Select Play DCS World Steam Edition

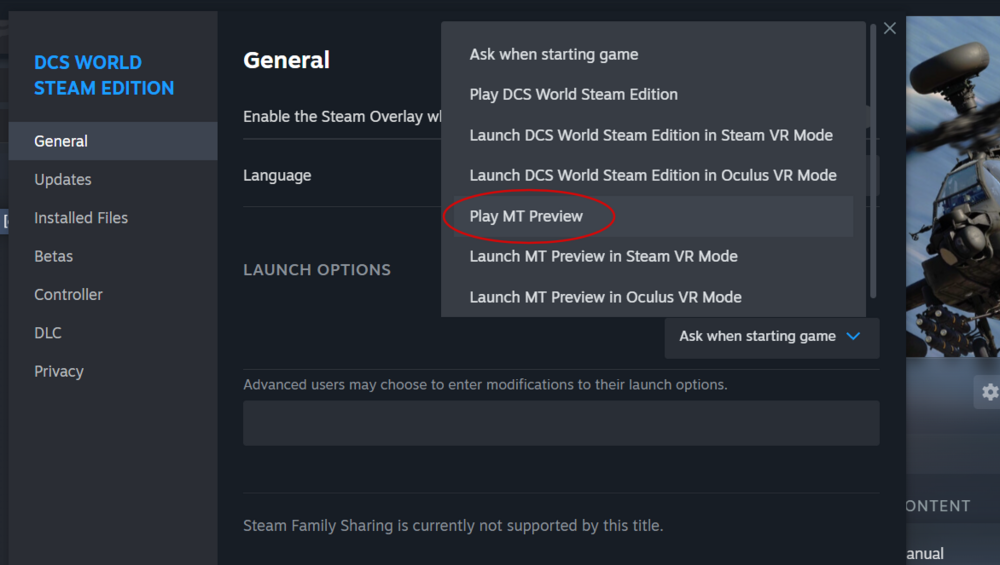tap(573, 95)
